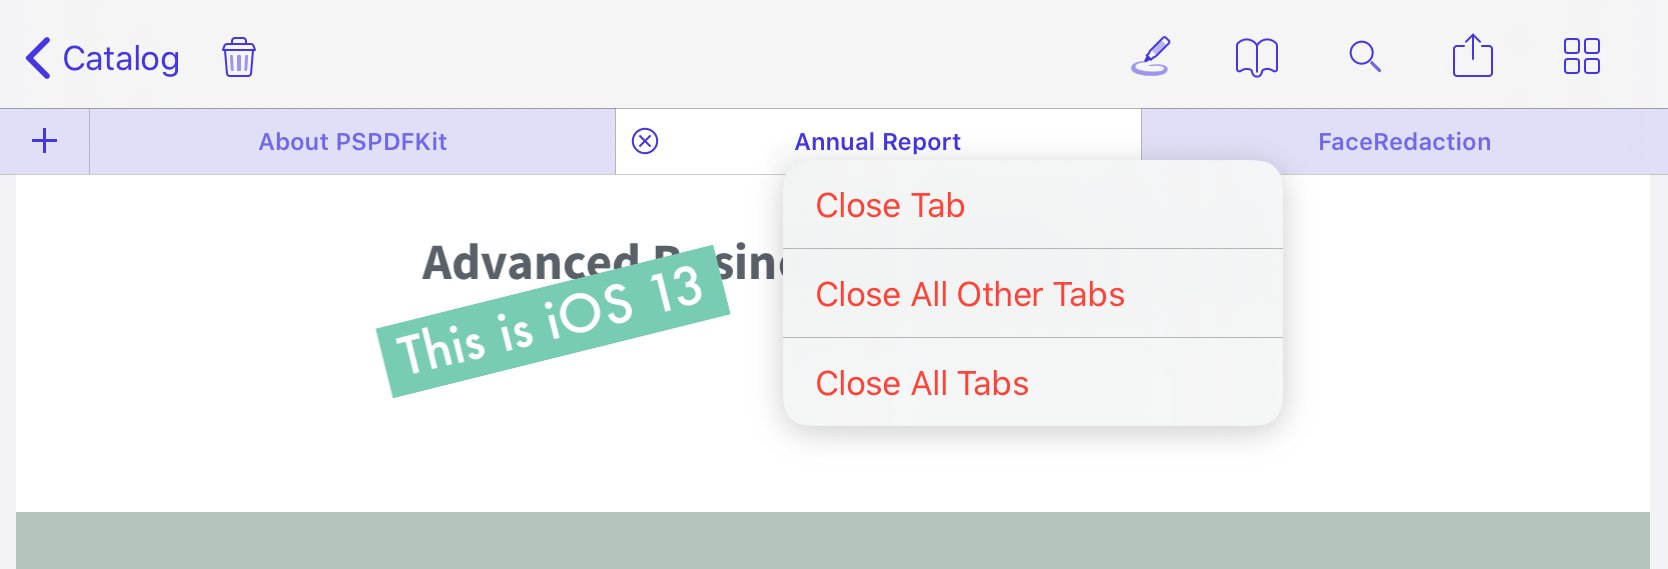This screenshot has width=1668, height=569.
Task: Choose Close All Tabs
Action: coord(1033,383)
